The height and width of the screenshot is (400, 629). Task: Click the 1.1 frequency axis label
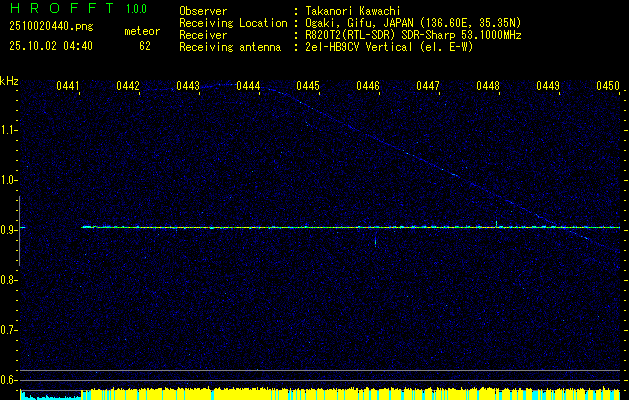9,130
